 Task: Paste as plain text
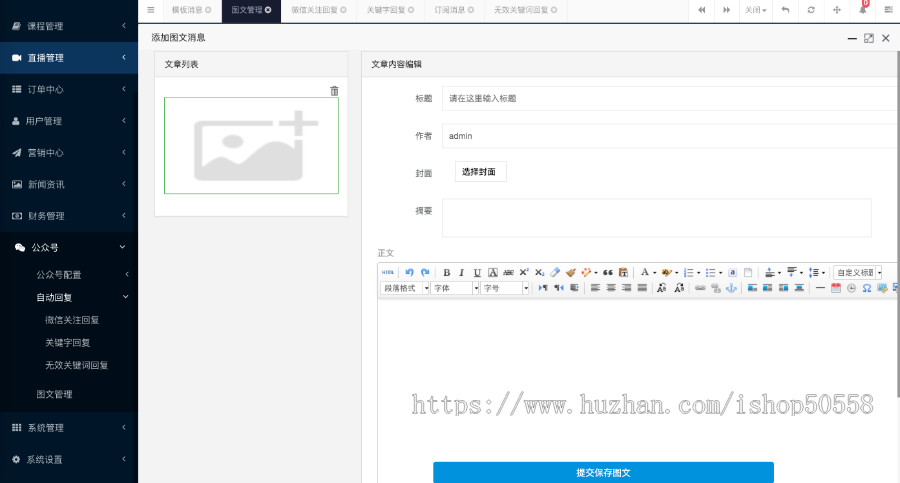click(x=623, y=272)
